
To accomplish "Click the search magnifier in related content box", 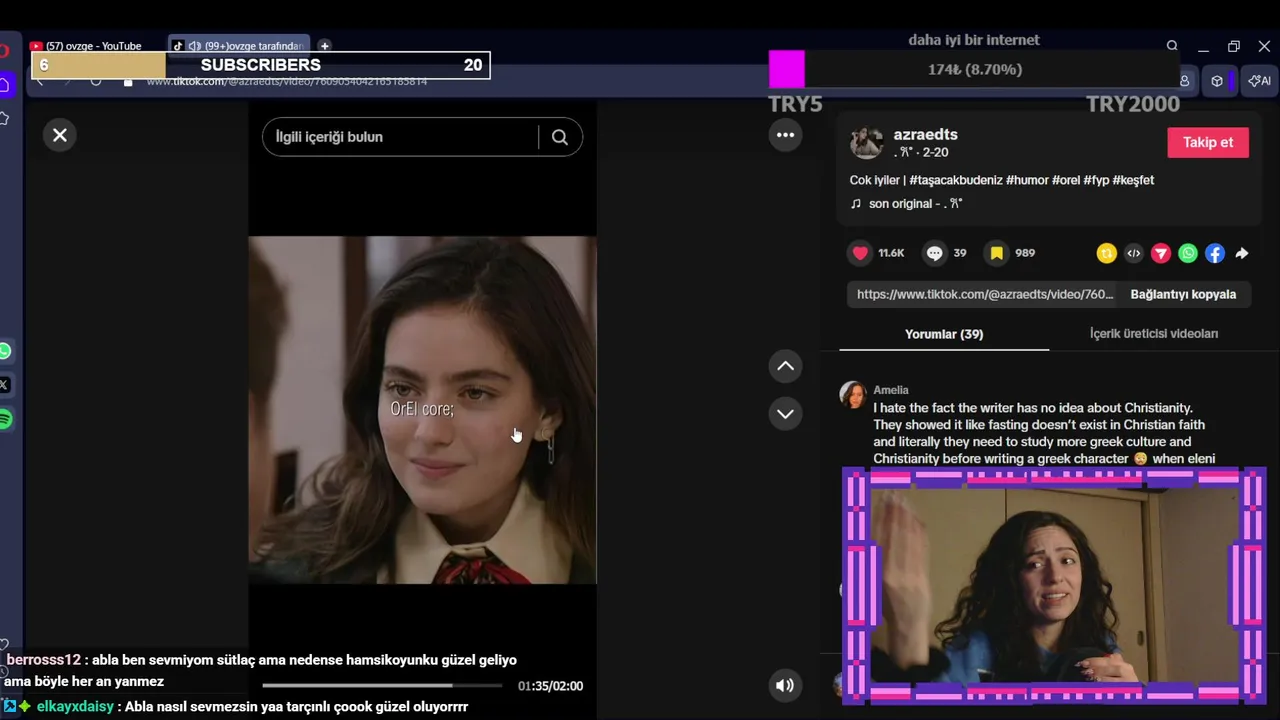I will [560, 137].
